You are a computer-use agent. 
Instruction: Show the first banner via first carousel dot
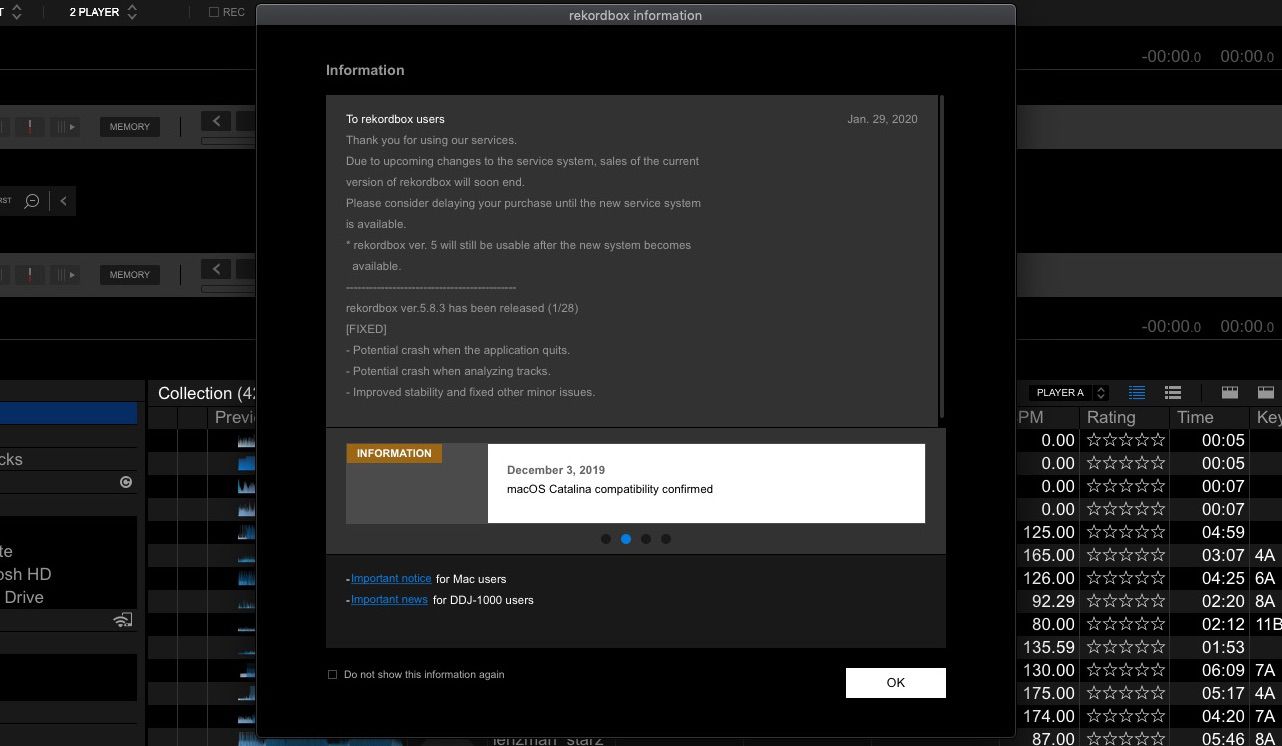pyautogui.click(x=606, y=539)
